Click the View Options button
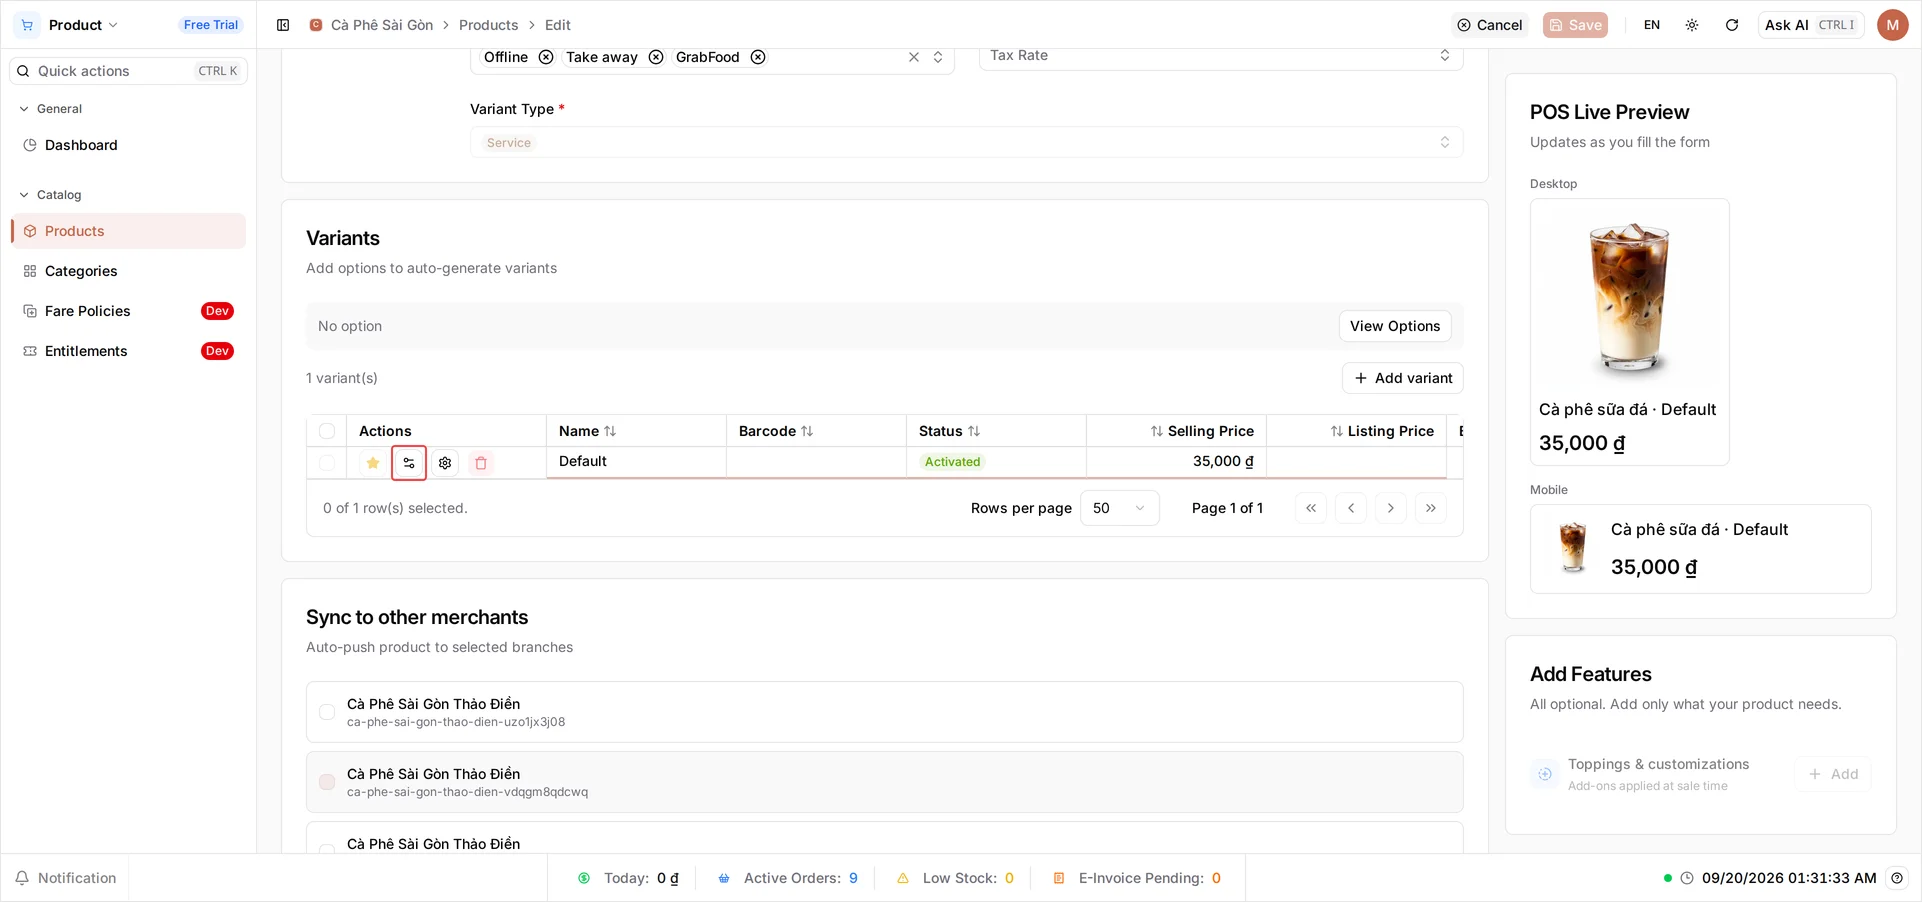The image size is (1922, 902). [x=1395, y=326]
